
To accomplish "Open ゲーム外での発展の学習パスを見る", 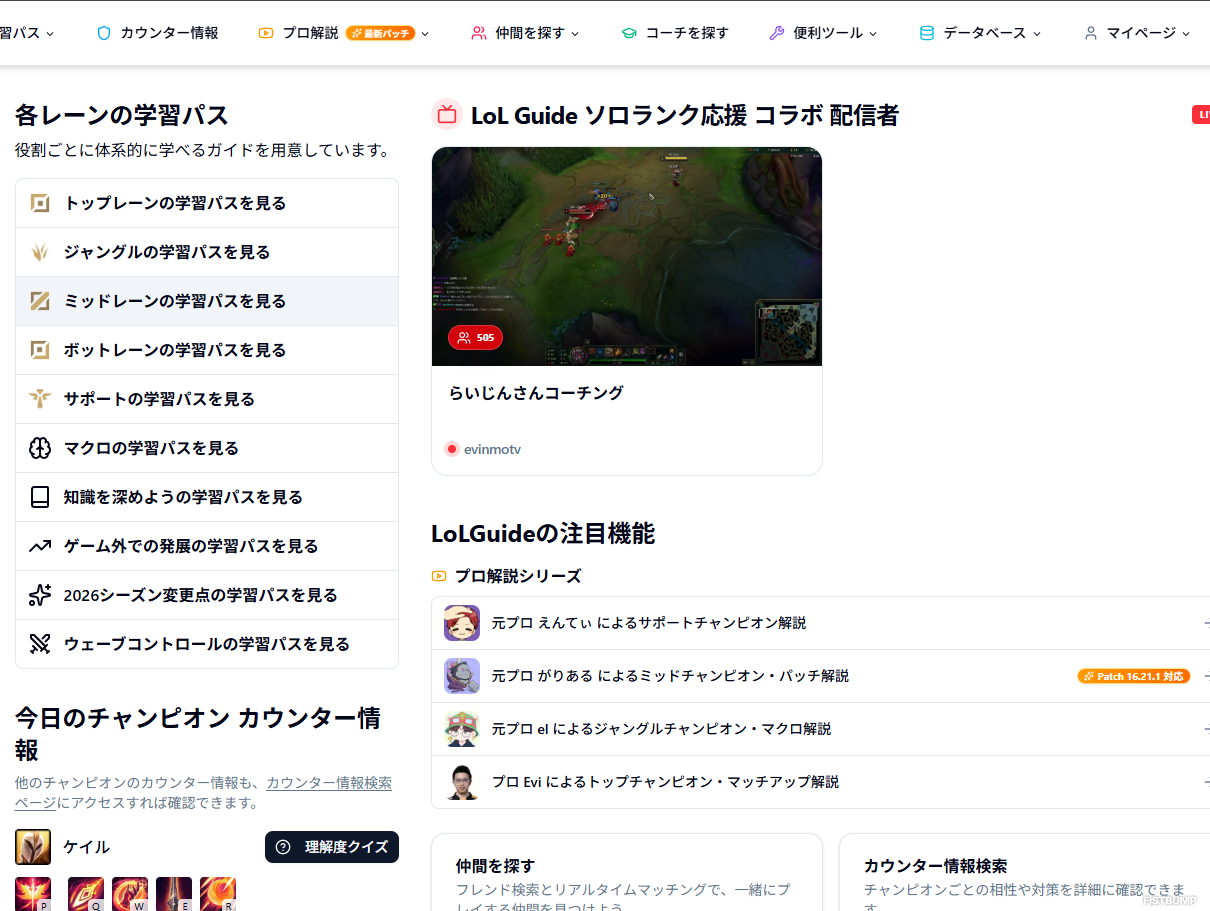I will click(x=207, y=546).
